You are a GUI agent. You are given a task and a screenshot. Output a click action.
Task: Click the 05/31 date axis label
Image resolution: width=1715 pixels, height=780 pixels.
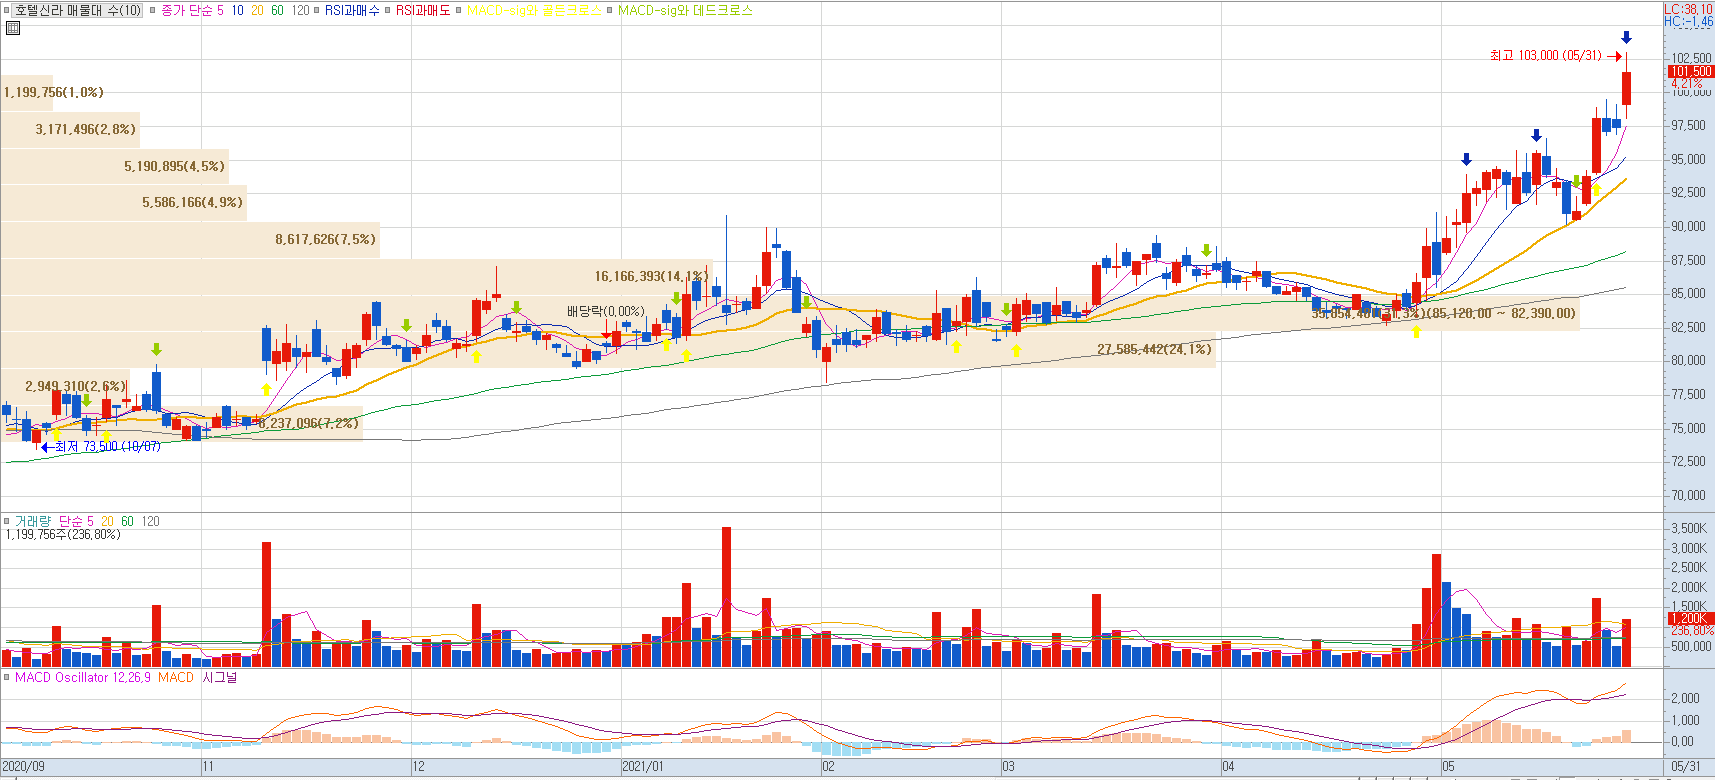click(x=1685, y=767)
